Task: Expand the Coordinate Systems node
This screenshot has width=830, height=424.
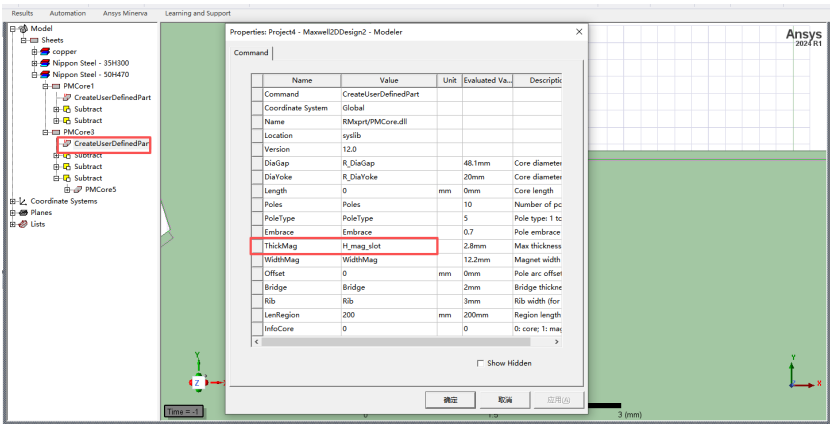Action: (x=13, y=201)
